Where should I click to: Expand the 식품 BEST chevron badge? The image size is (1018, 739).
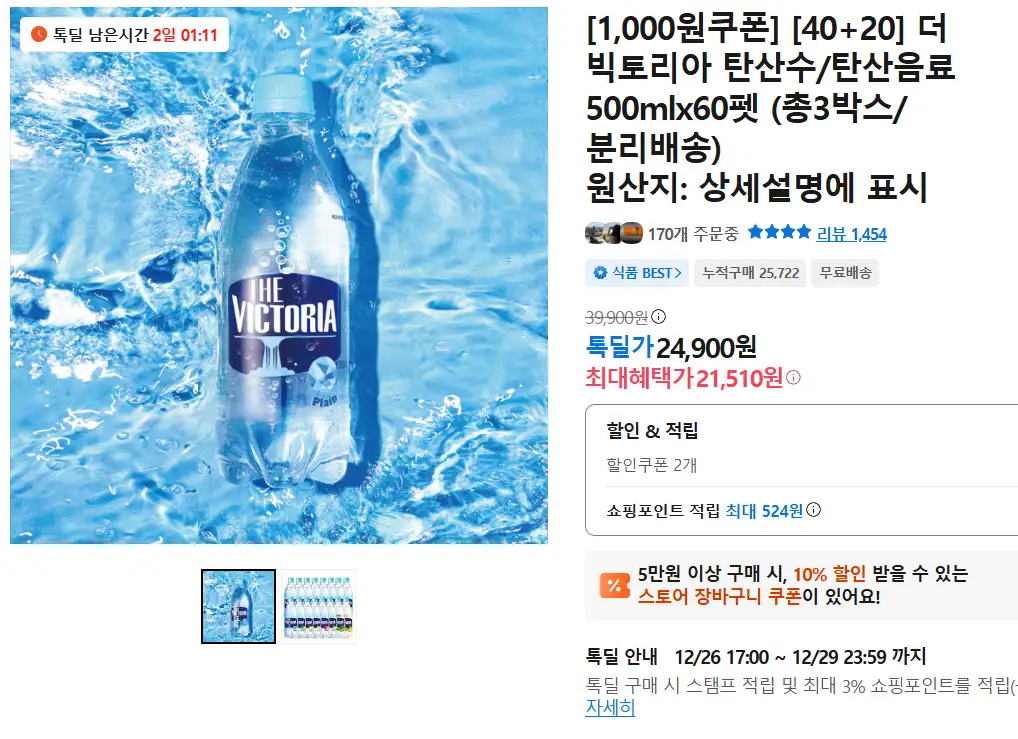[637, 273]
